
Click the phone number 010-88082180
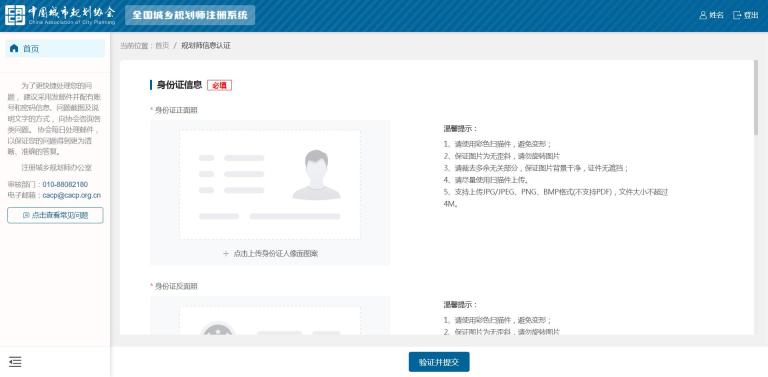(x=65, y=185)
